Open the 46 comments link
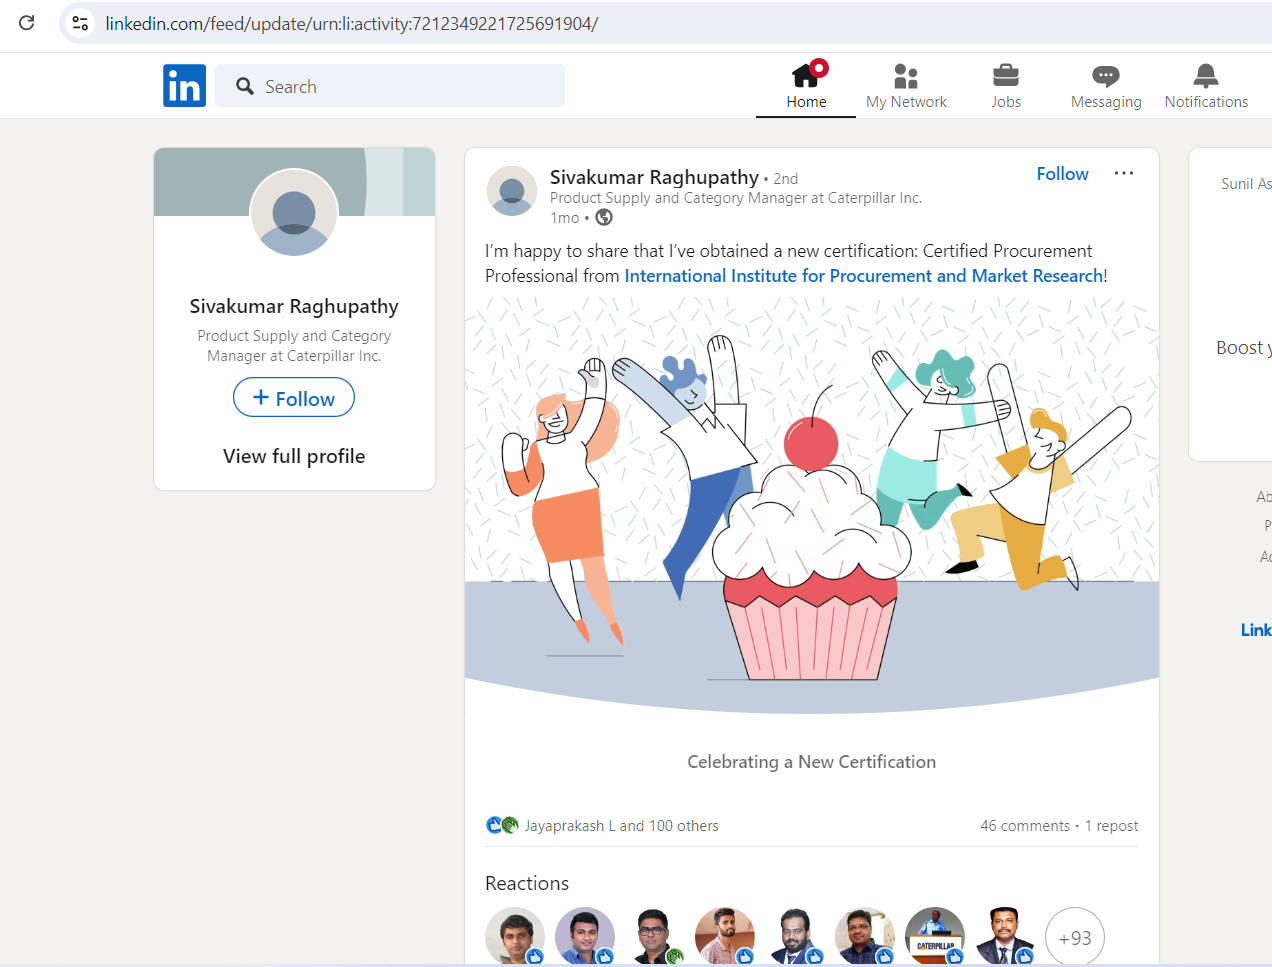This screenshot has width=1272, height=967. pyautogui.click(x=1025, y=826)
